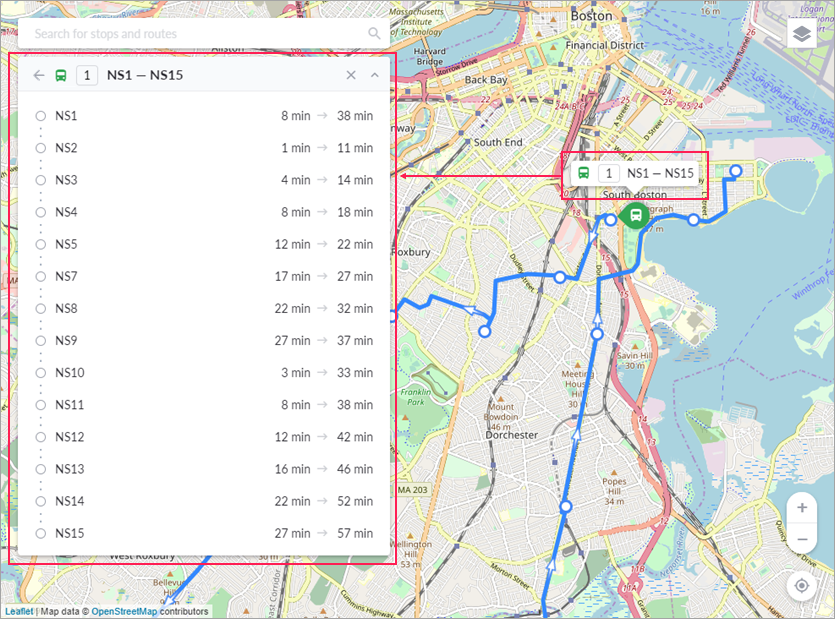Click route number 1 badge in panel header

pos(87,75)
